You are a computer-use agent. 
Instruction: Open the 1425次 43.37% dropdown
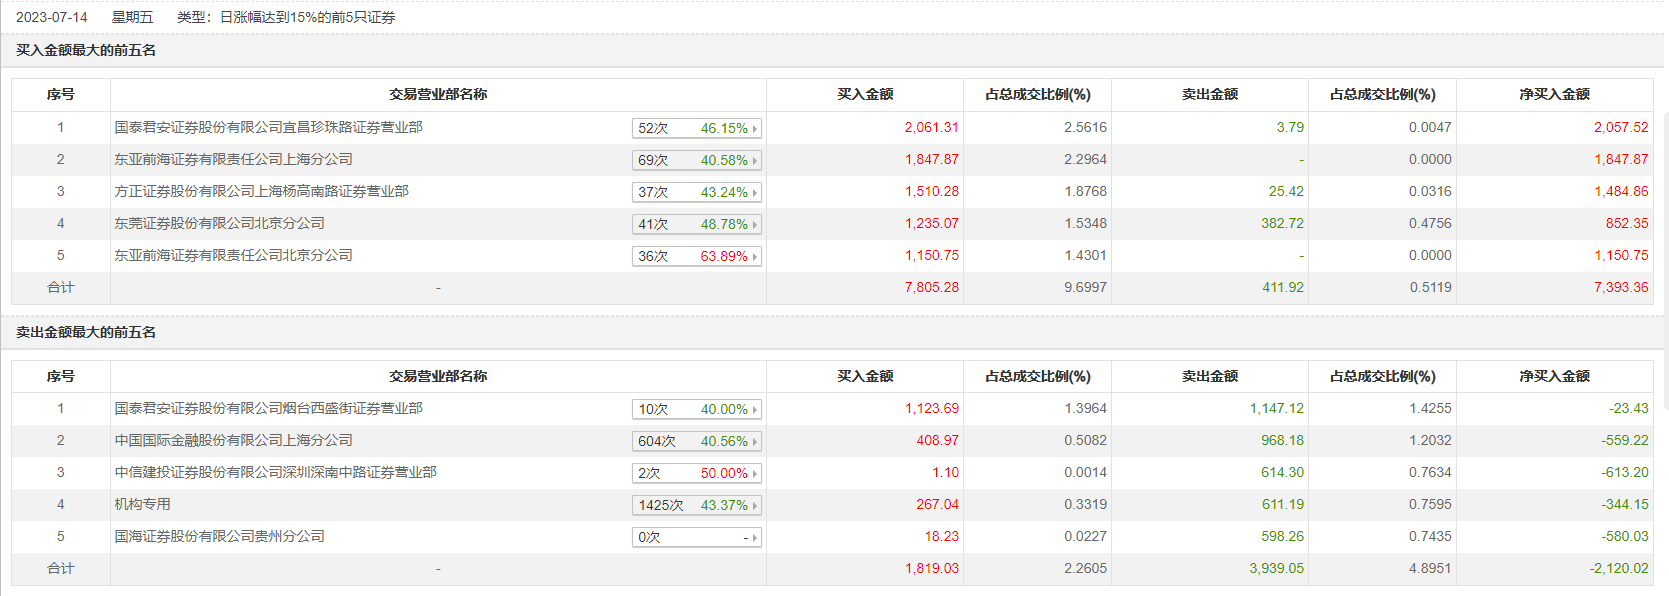point(697,505)
